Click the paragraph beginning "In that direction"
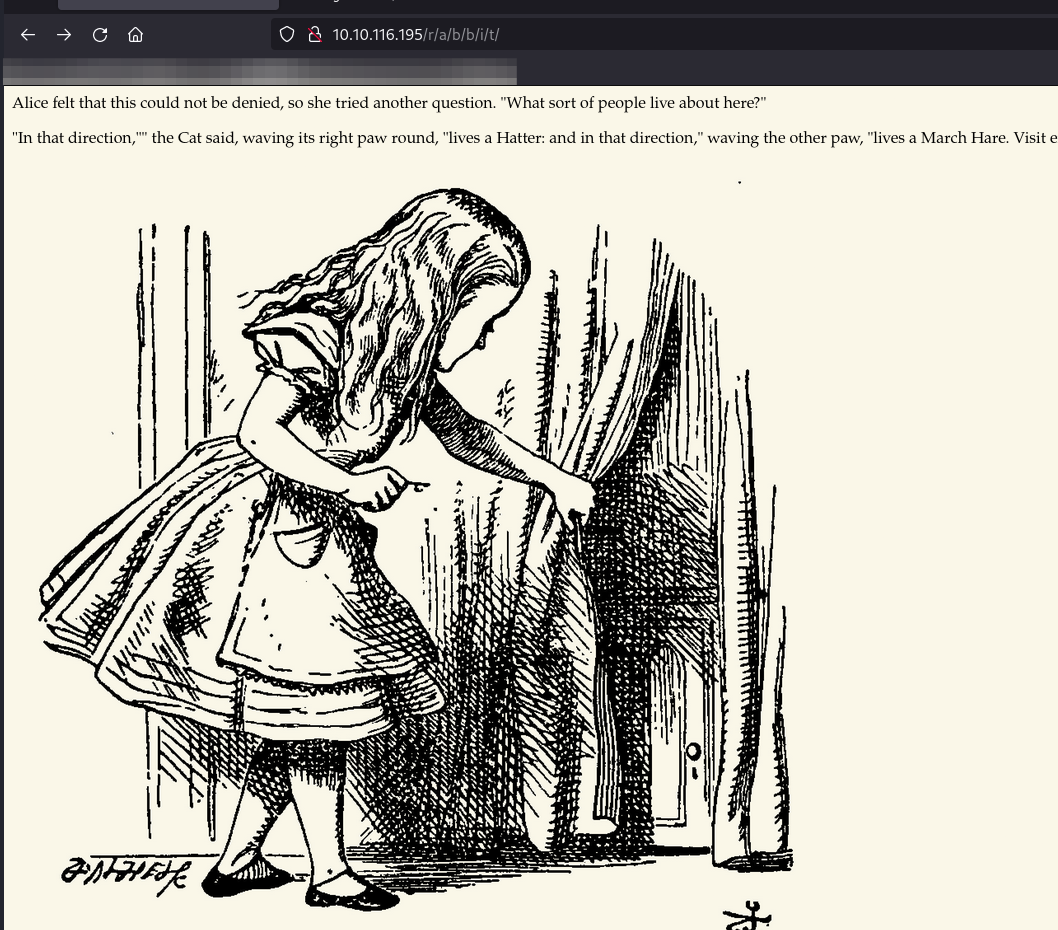Image resolution: width=1058 pixels, height=930 pixels. point(534,138)
